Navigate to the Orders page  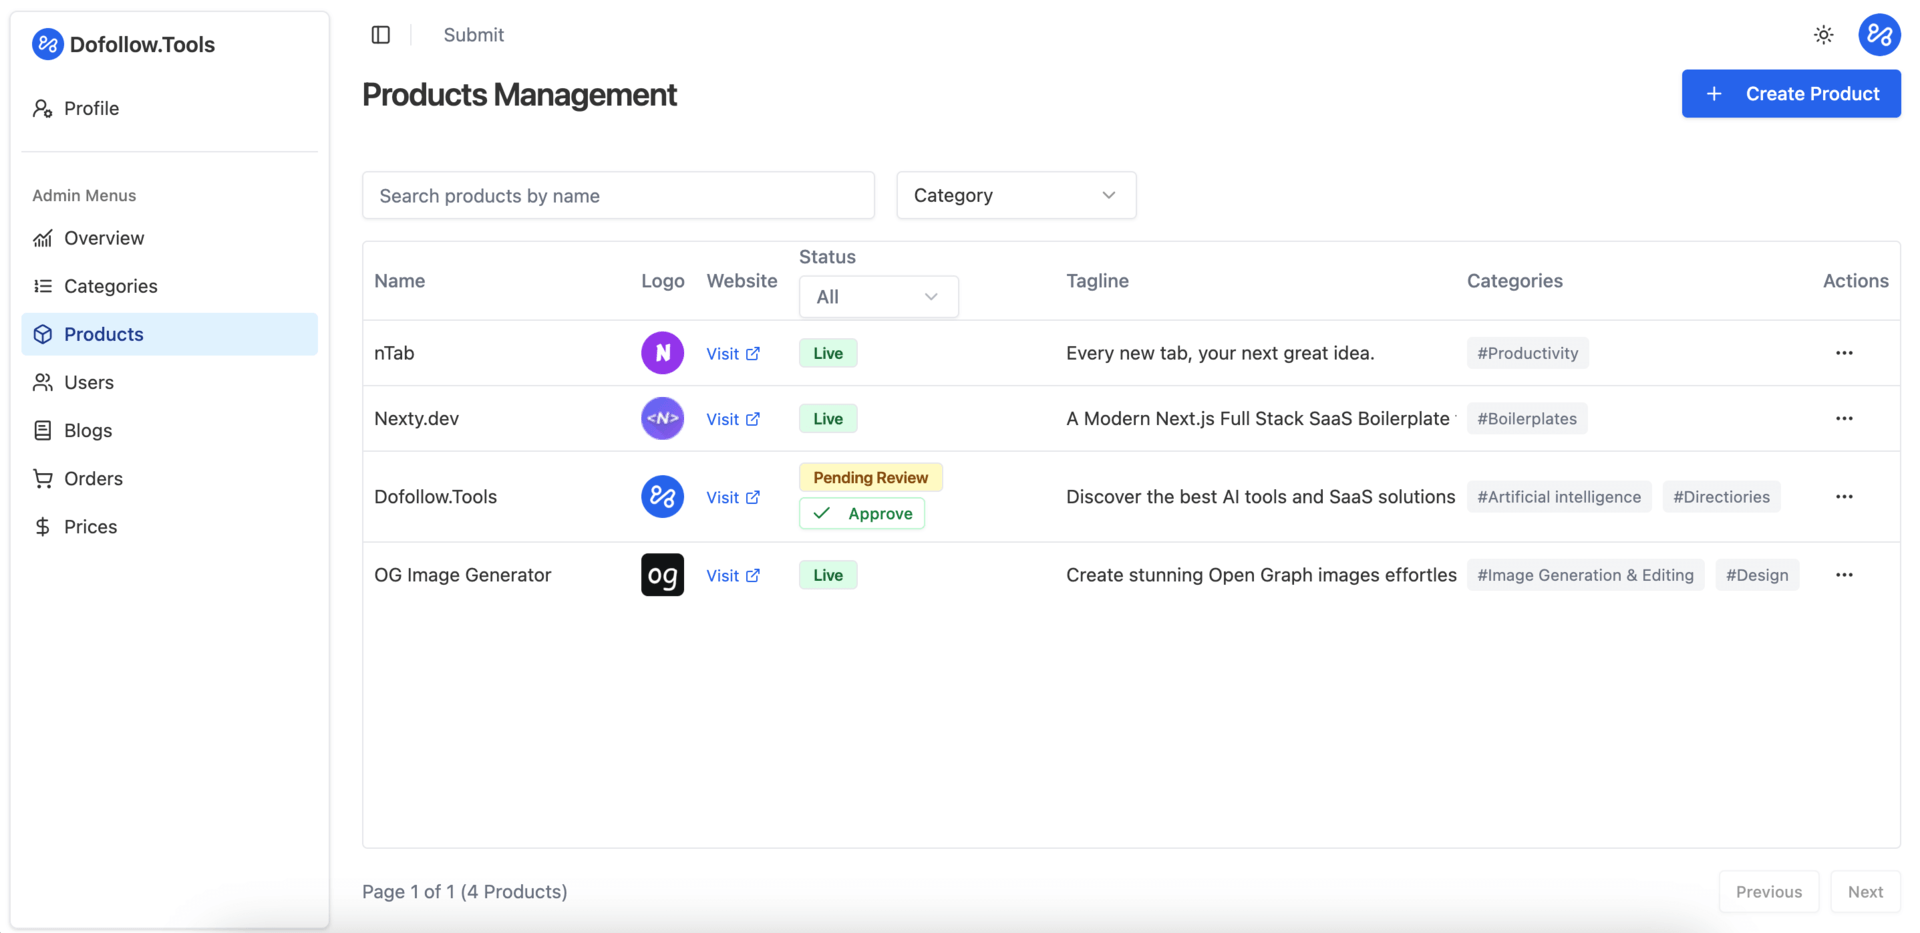coord(93,478)
